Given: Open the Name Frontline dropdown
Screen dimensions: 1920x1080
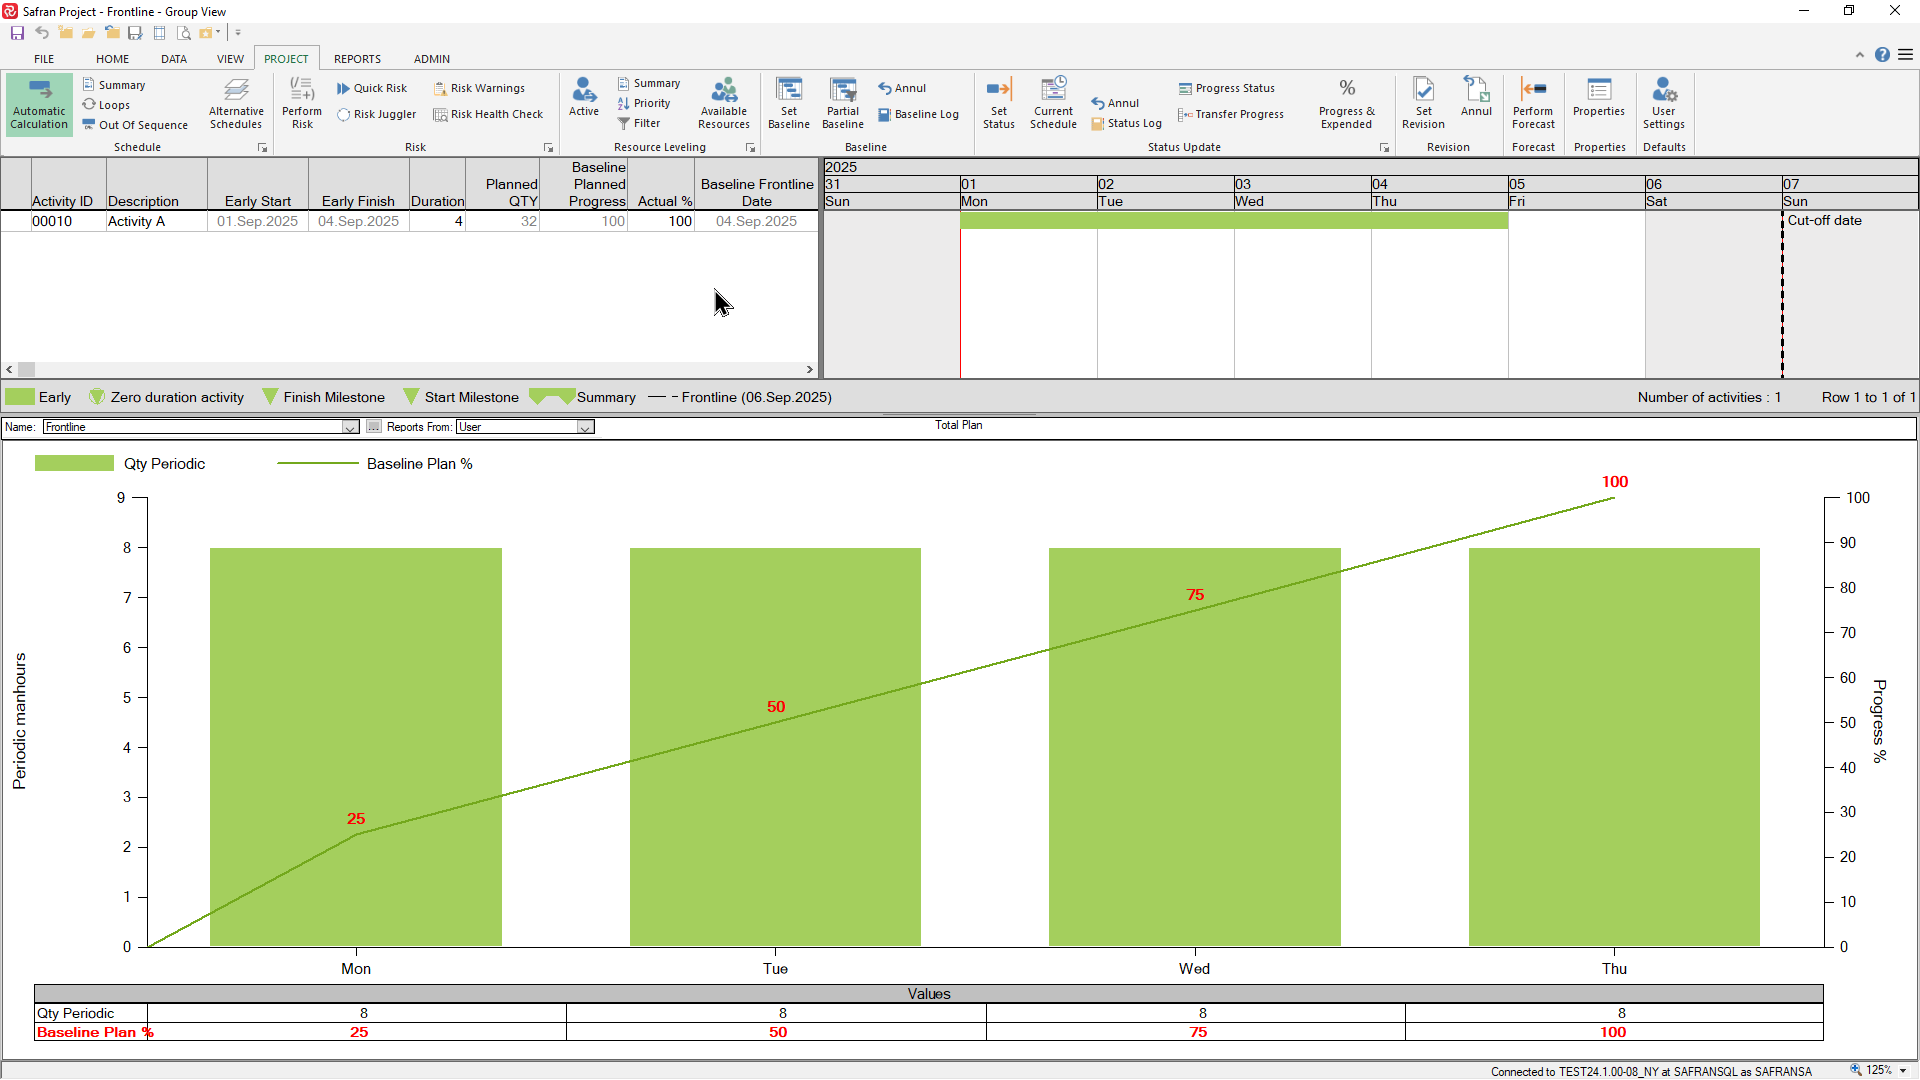Looking at the screenshot, I should pos(350,427).
